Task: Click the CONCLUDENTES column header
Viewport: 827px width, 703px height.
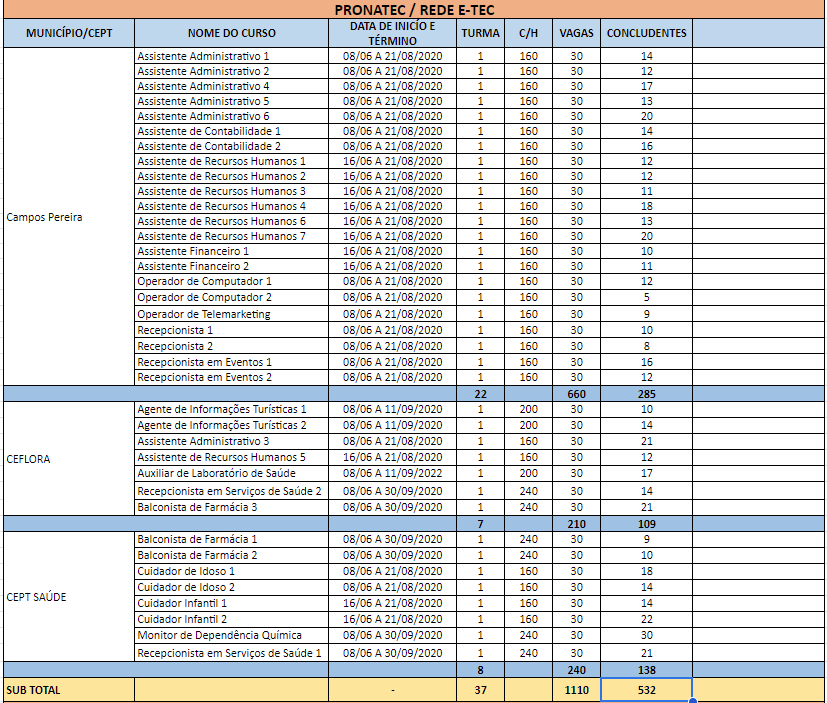Action: tap(646, 33)
